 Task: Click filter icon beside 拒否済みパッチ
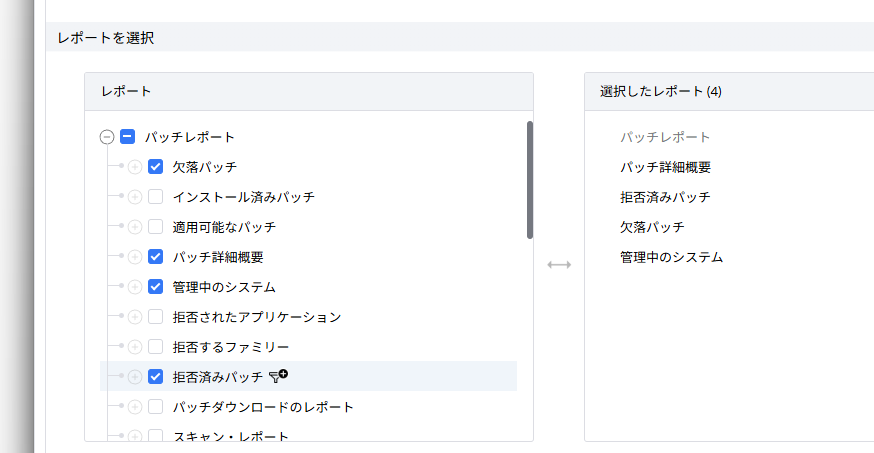[278, 376]
